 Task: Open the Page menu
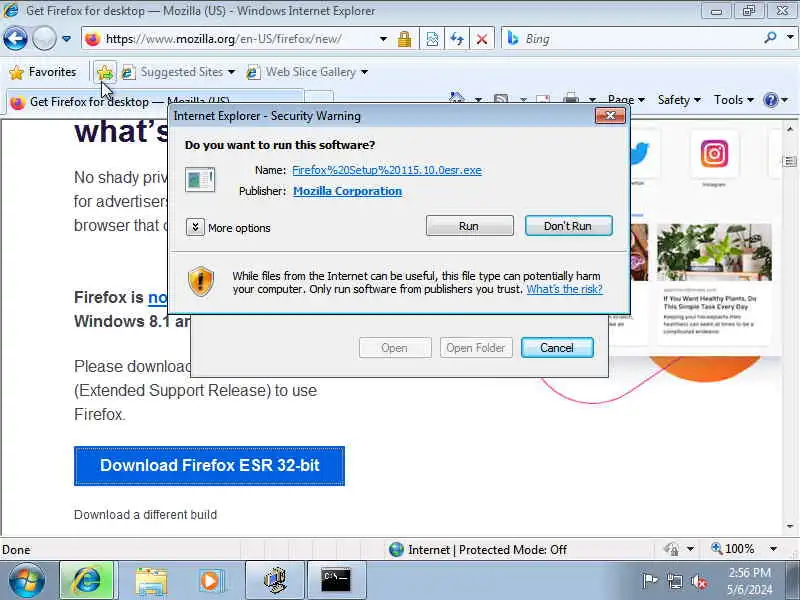coord(627,99)
